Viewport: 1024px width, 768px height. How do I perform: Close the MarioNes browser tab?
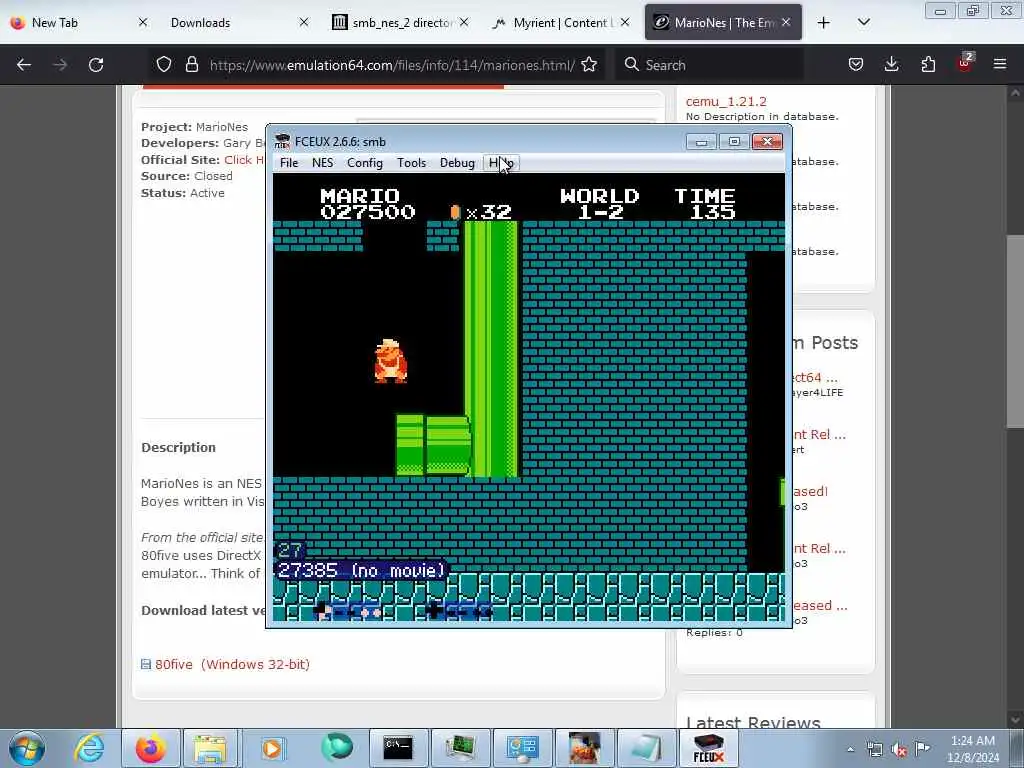786,22
